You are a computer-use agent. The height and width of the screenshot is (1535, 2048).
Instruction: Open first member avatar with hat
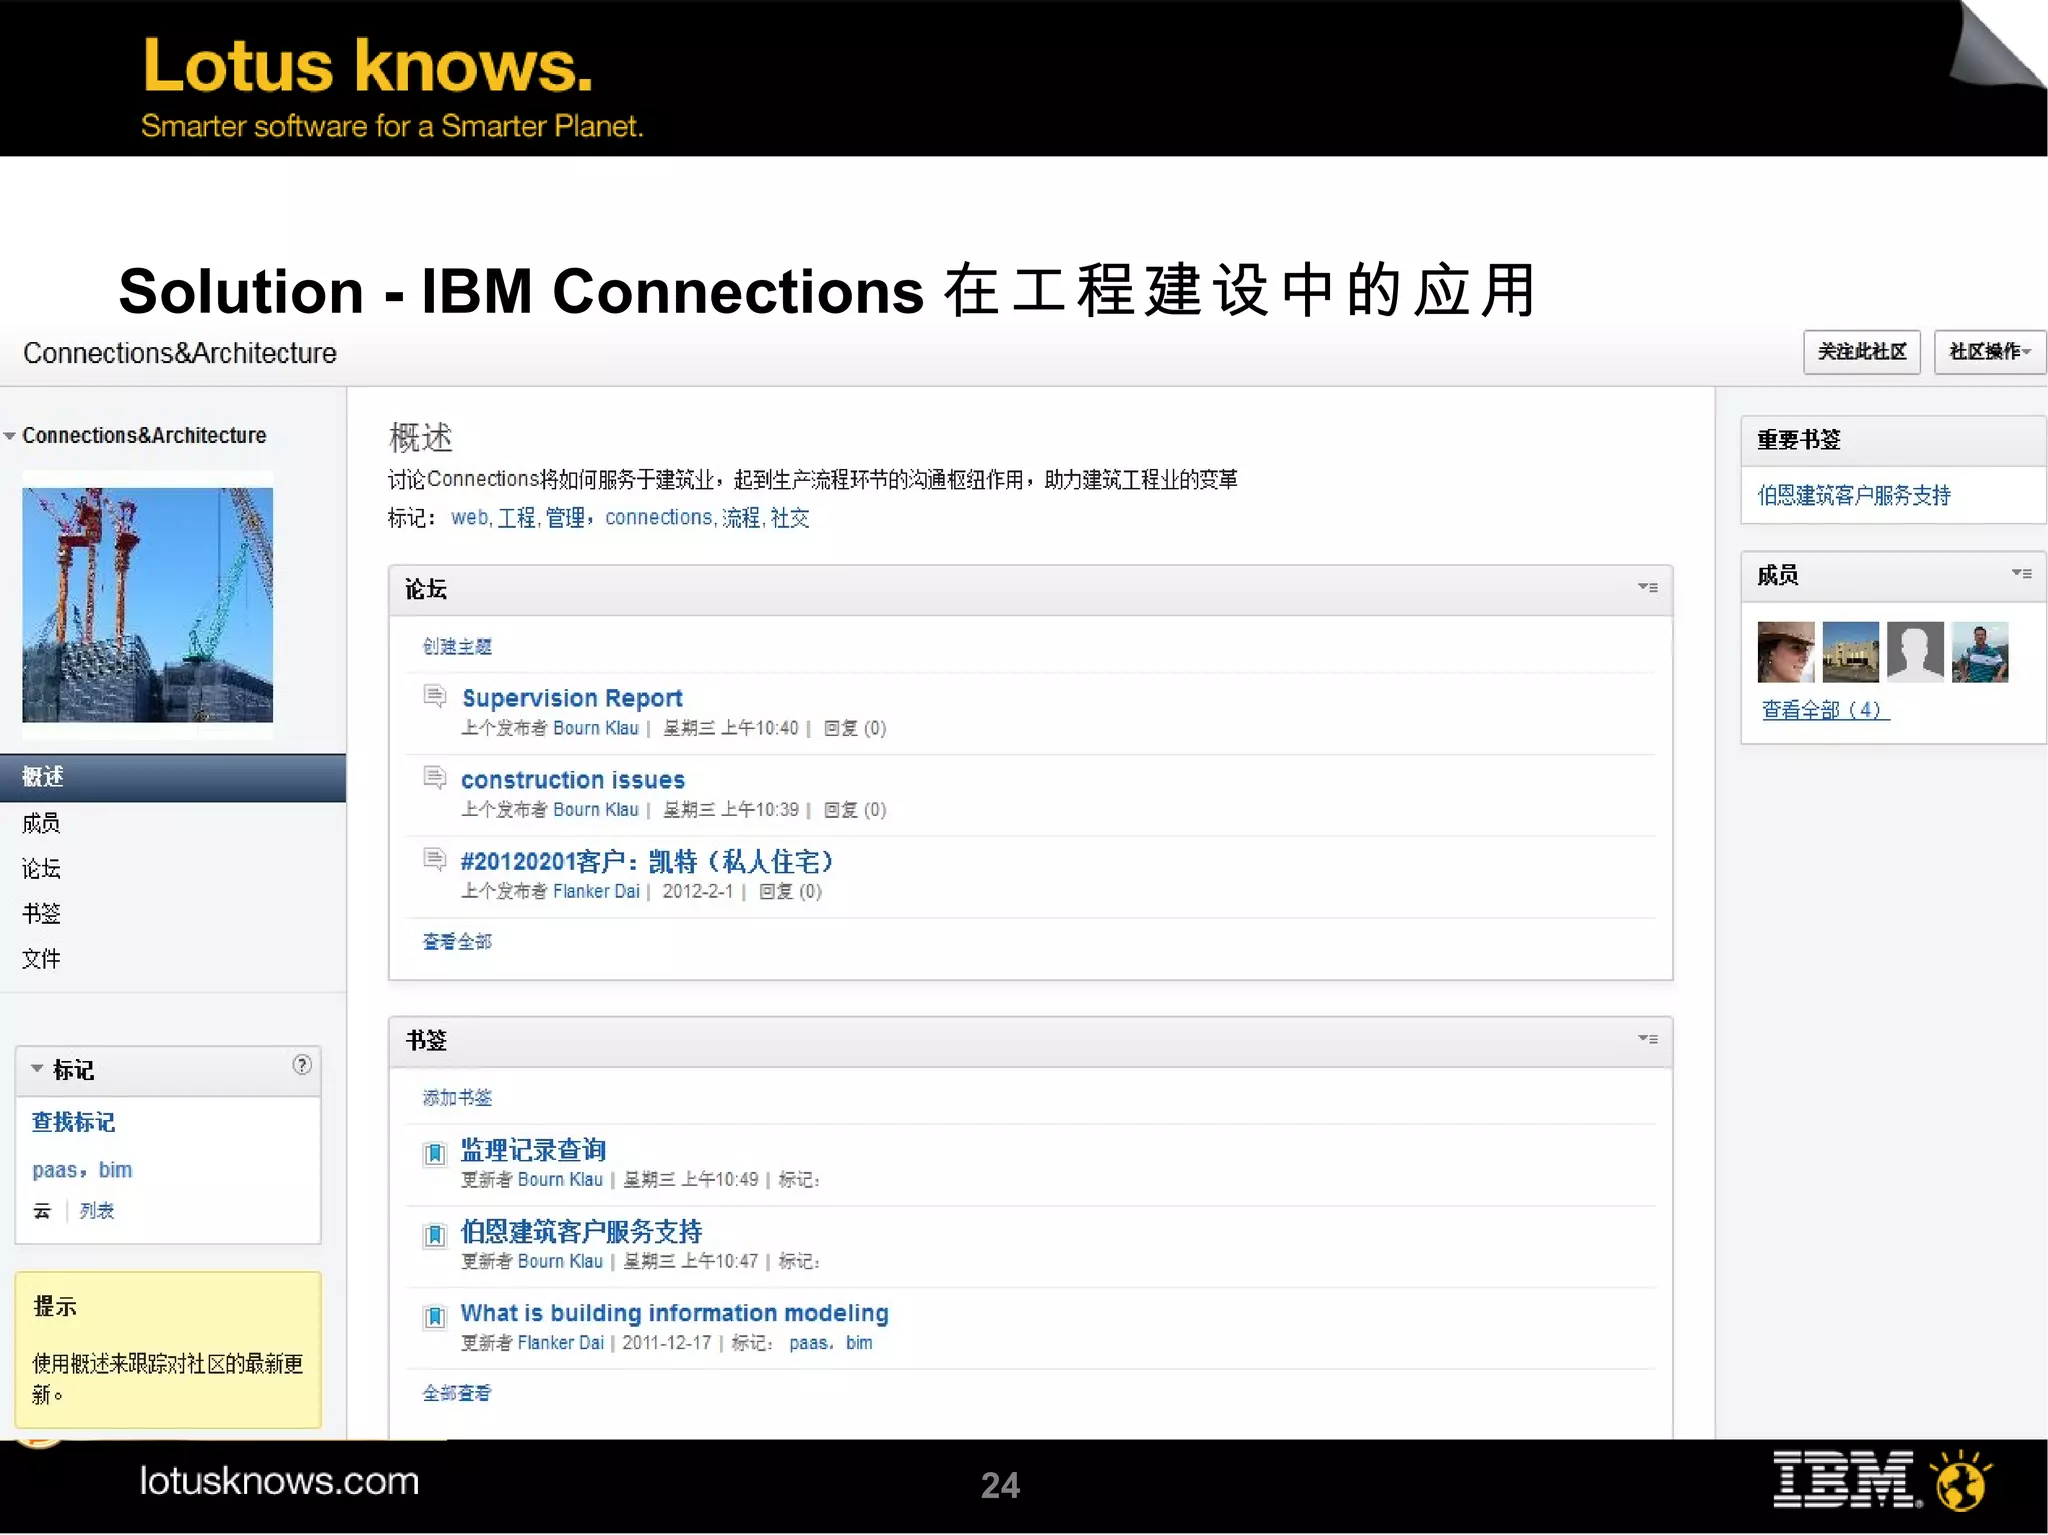(1786, 652)
